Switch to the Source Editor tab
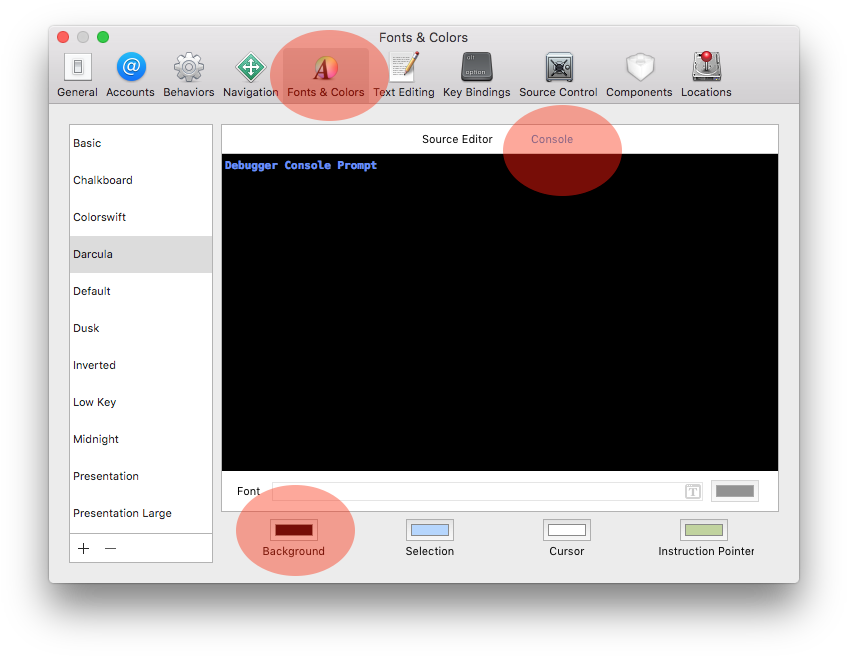The height and width of the screenshot is (656, 847). (x=457, y=139)
